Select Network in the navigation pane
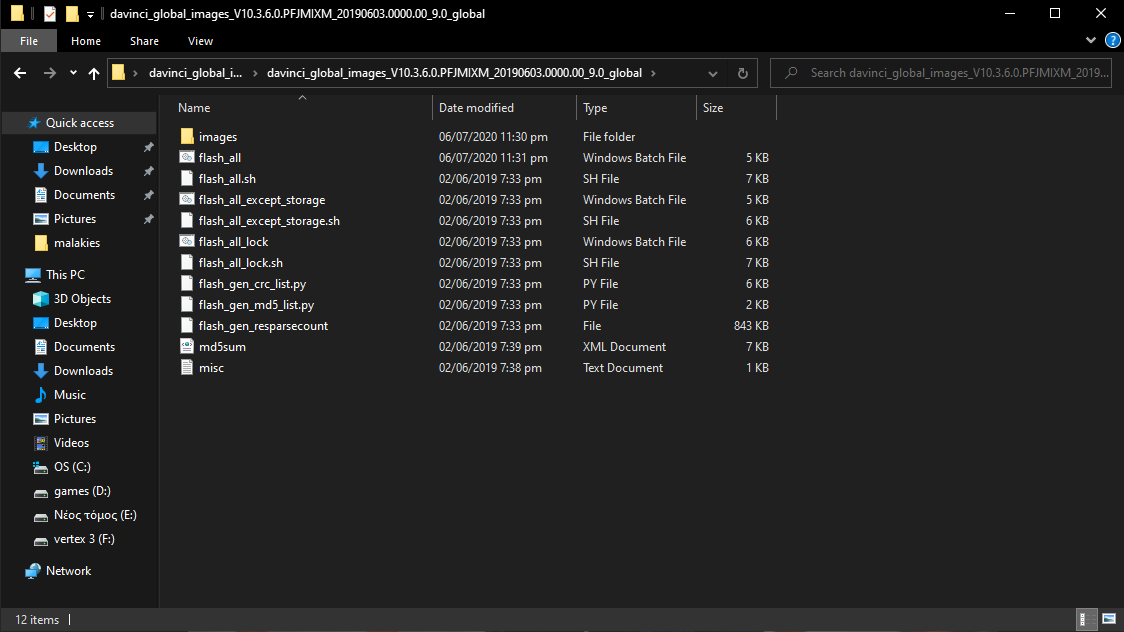The height and width of the screenshot is (632, 1124). tap(68, 571)
